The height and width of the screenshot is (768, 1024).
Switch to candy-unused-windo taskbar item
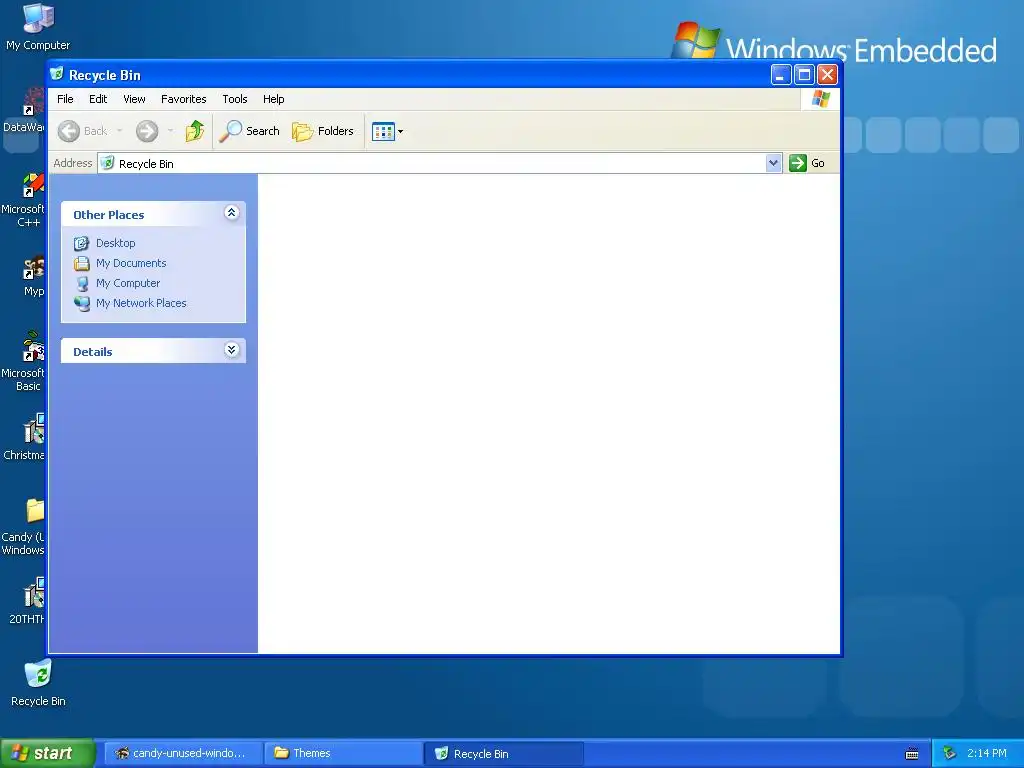182,753
